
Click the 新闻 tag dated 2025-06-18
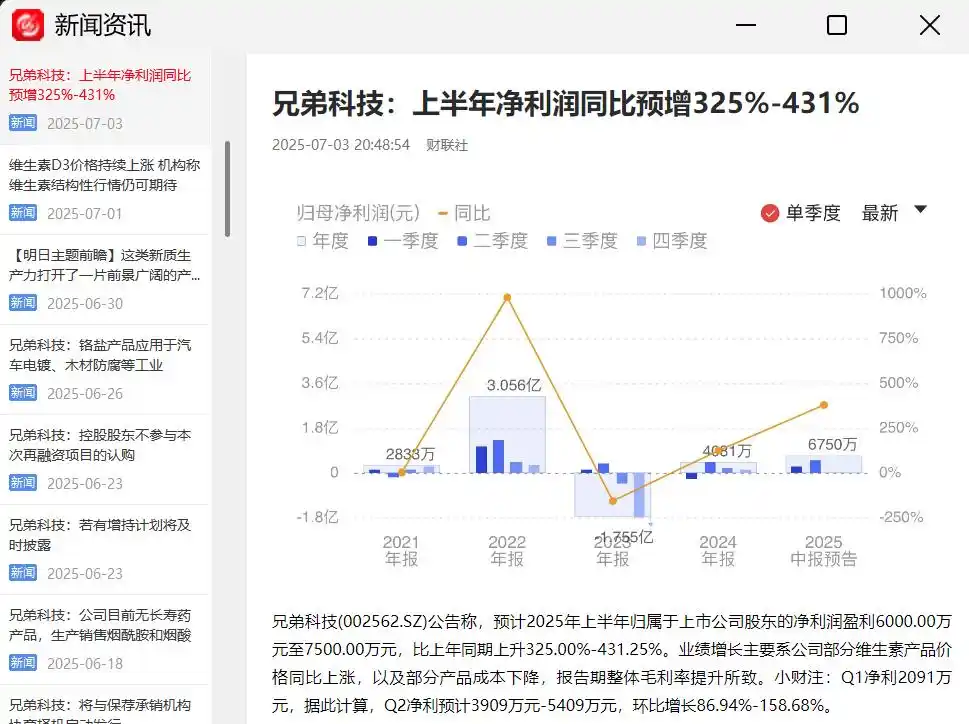pos(23,663)
